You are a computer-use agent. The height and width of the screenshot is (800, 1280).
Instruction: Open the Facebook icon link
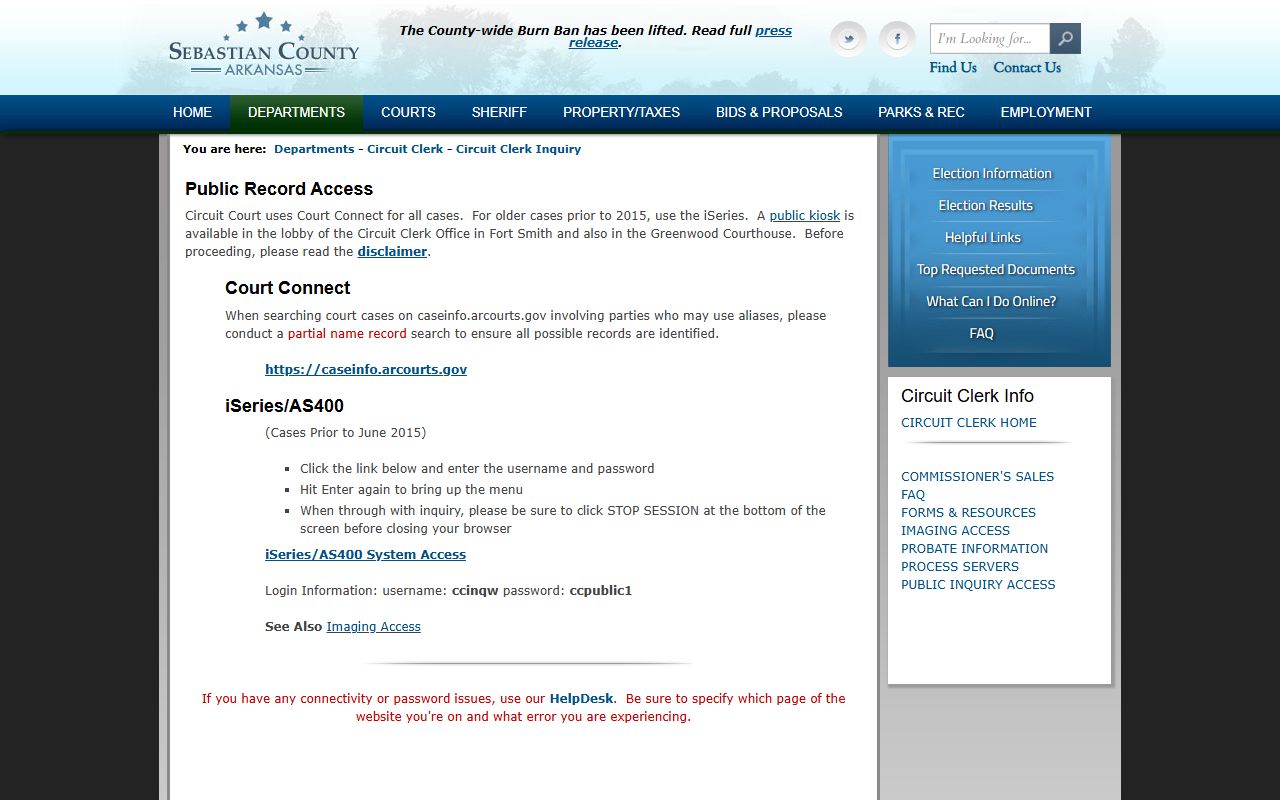[x=897, y=39]
